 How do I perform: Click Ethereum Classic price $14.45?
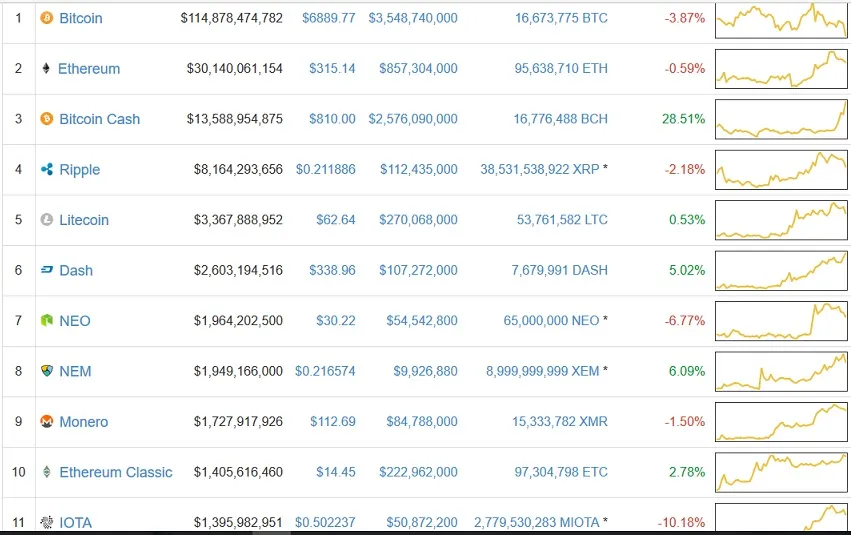click(x=336, y=472)
